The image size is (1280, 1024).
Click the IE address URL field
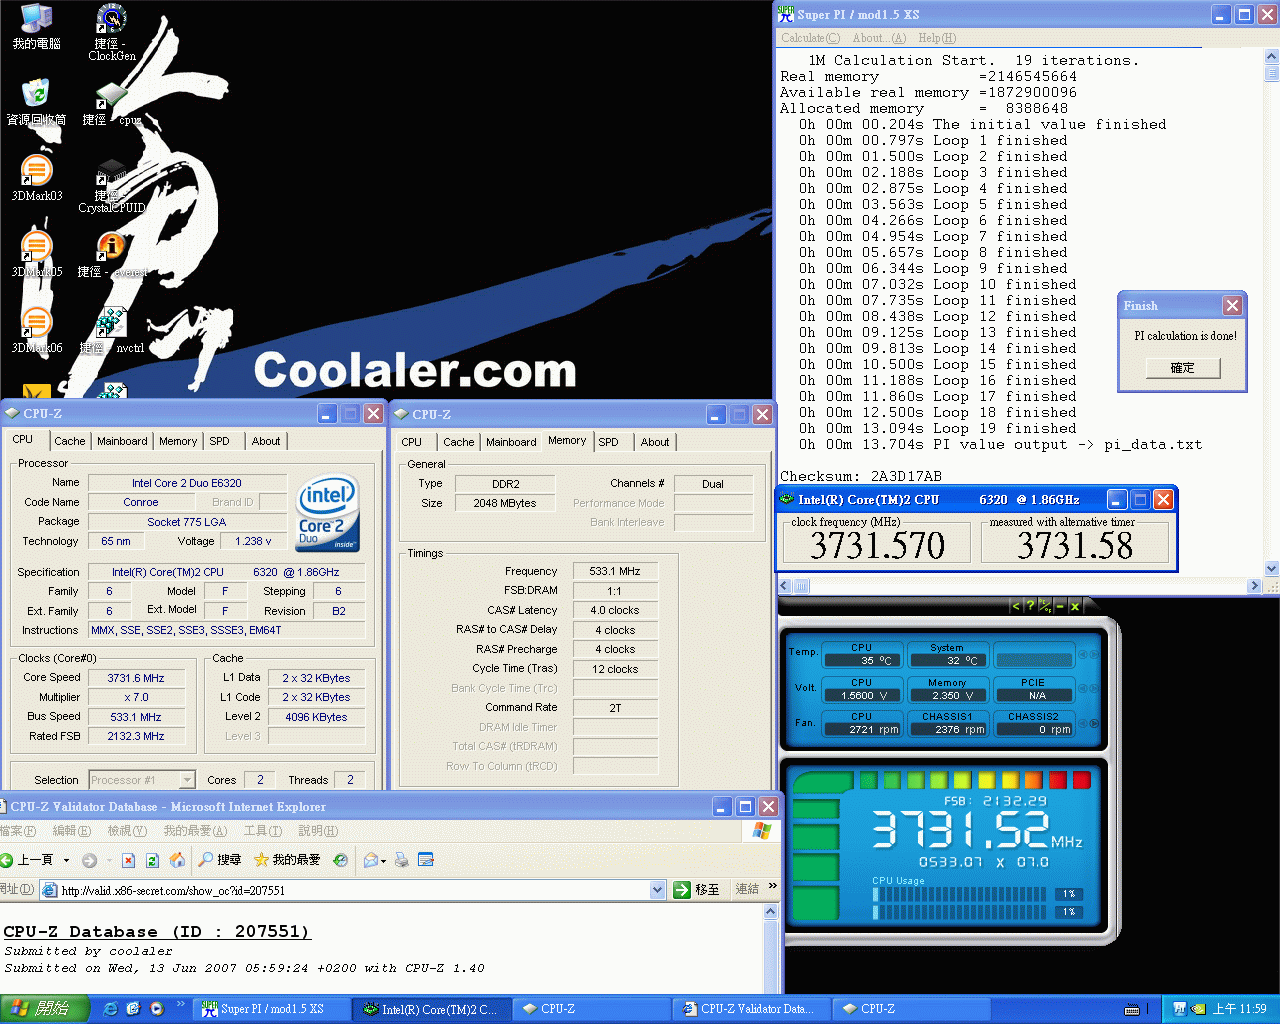pos(354,890)
